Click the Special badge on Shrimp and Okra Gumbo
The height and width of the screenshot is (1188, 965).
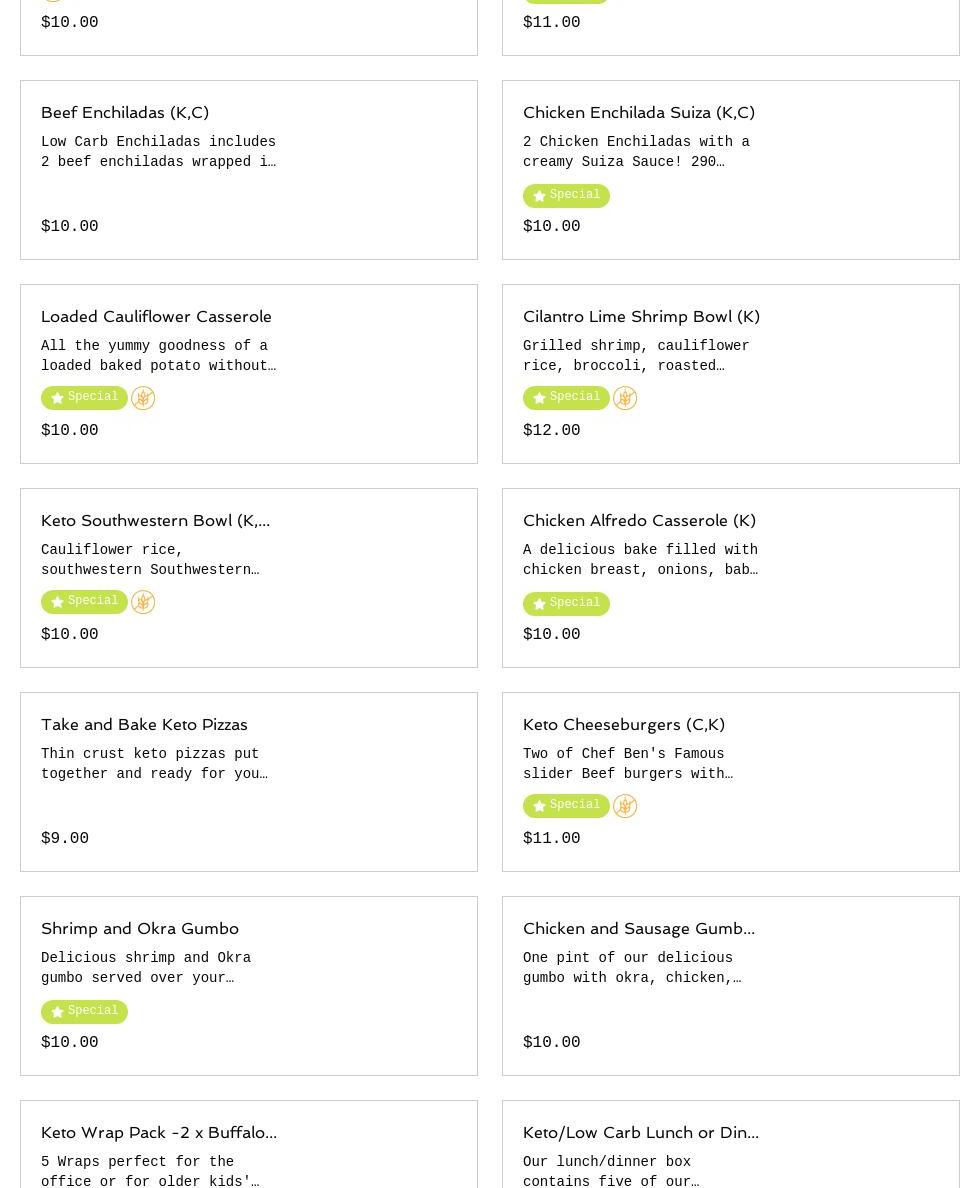[x=84, y=1012]
